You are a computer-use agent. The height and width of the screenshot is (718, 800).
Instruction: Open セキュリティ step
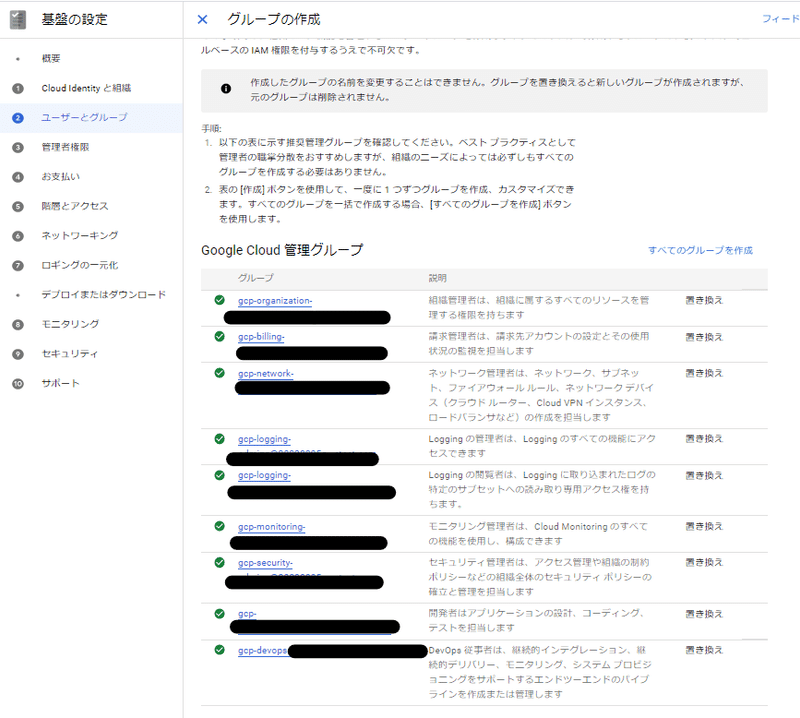click(70, 354)
